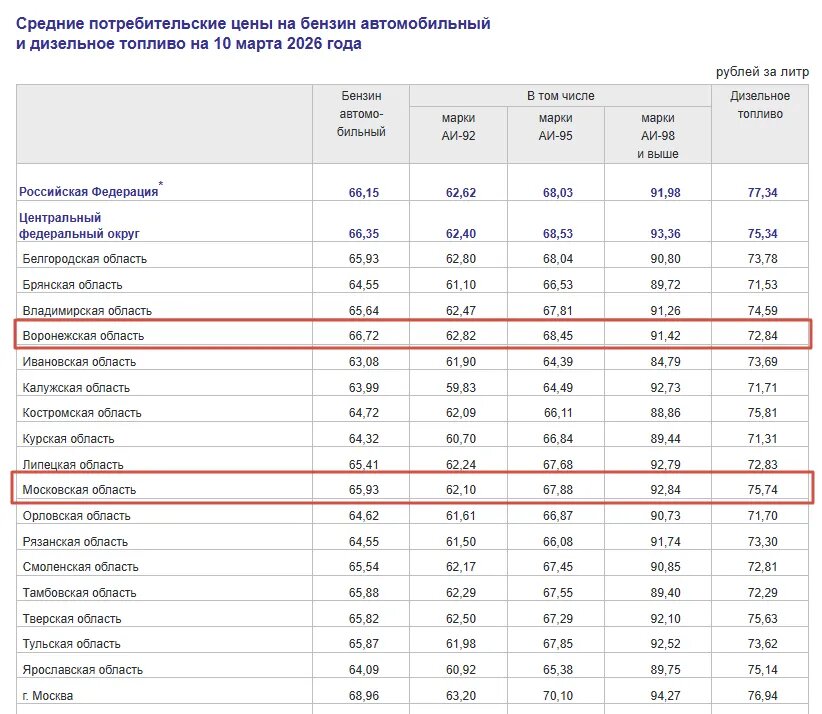The width and height of the screenshot is (822, 714).
Task: Click 'Курская область' row name
Action: (x=68, y=439)
